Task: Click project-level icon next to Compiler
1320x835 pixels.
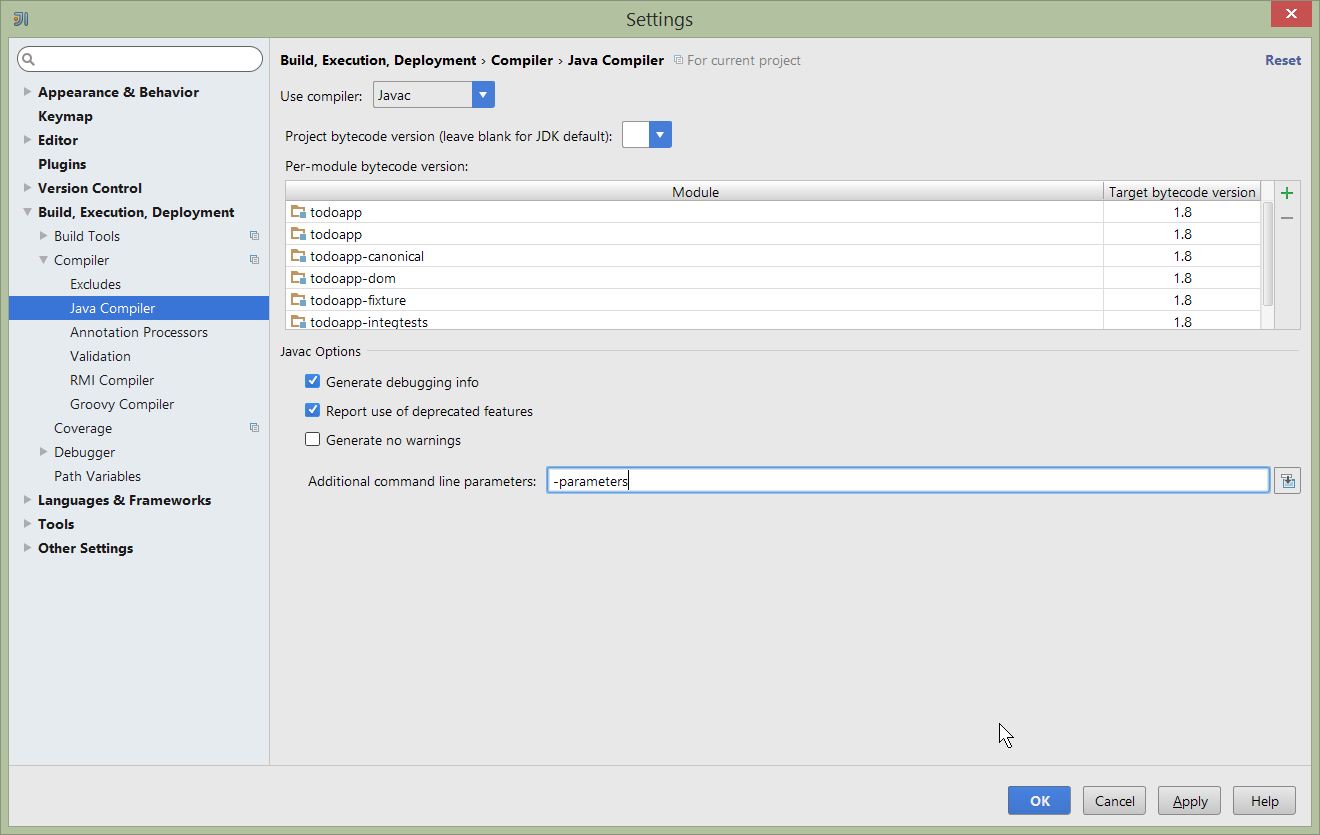Action: pyautogui.click(x=254, y=260)
